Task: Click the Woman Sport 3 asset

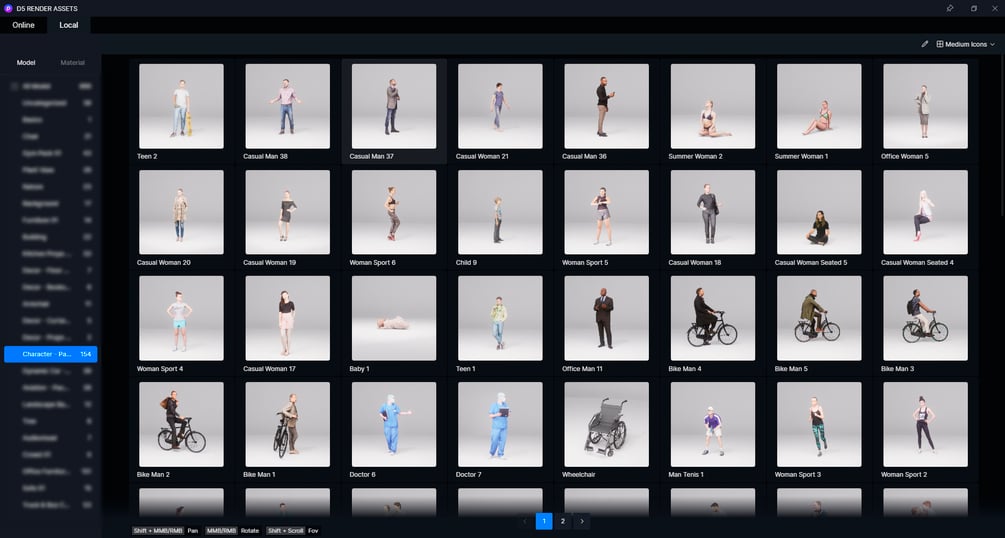Action: coord(819,425)
